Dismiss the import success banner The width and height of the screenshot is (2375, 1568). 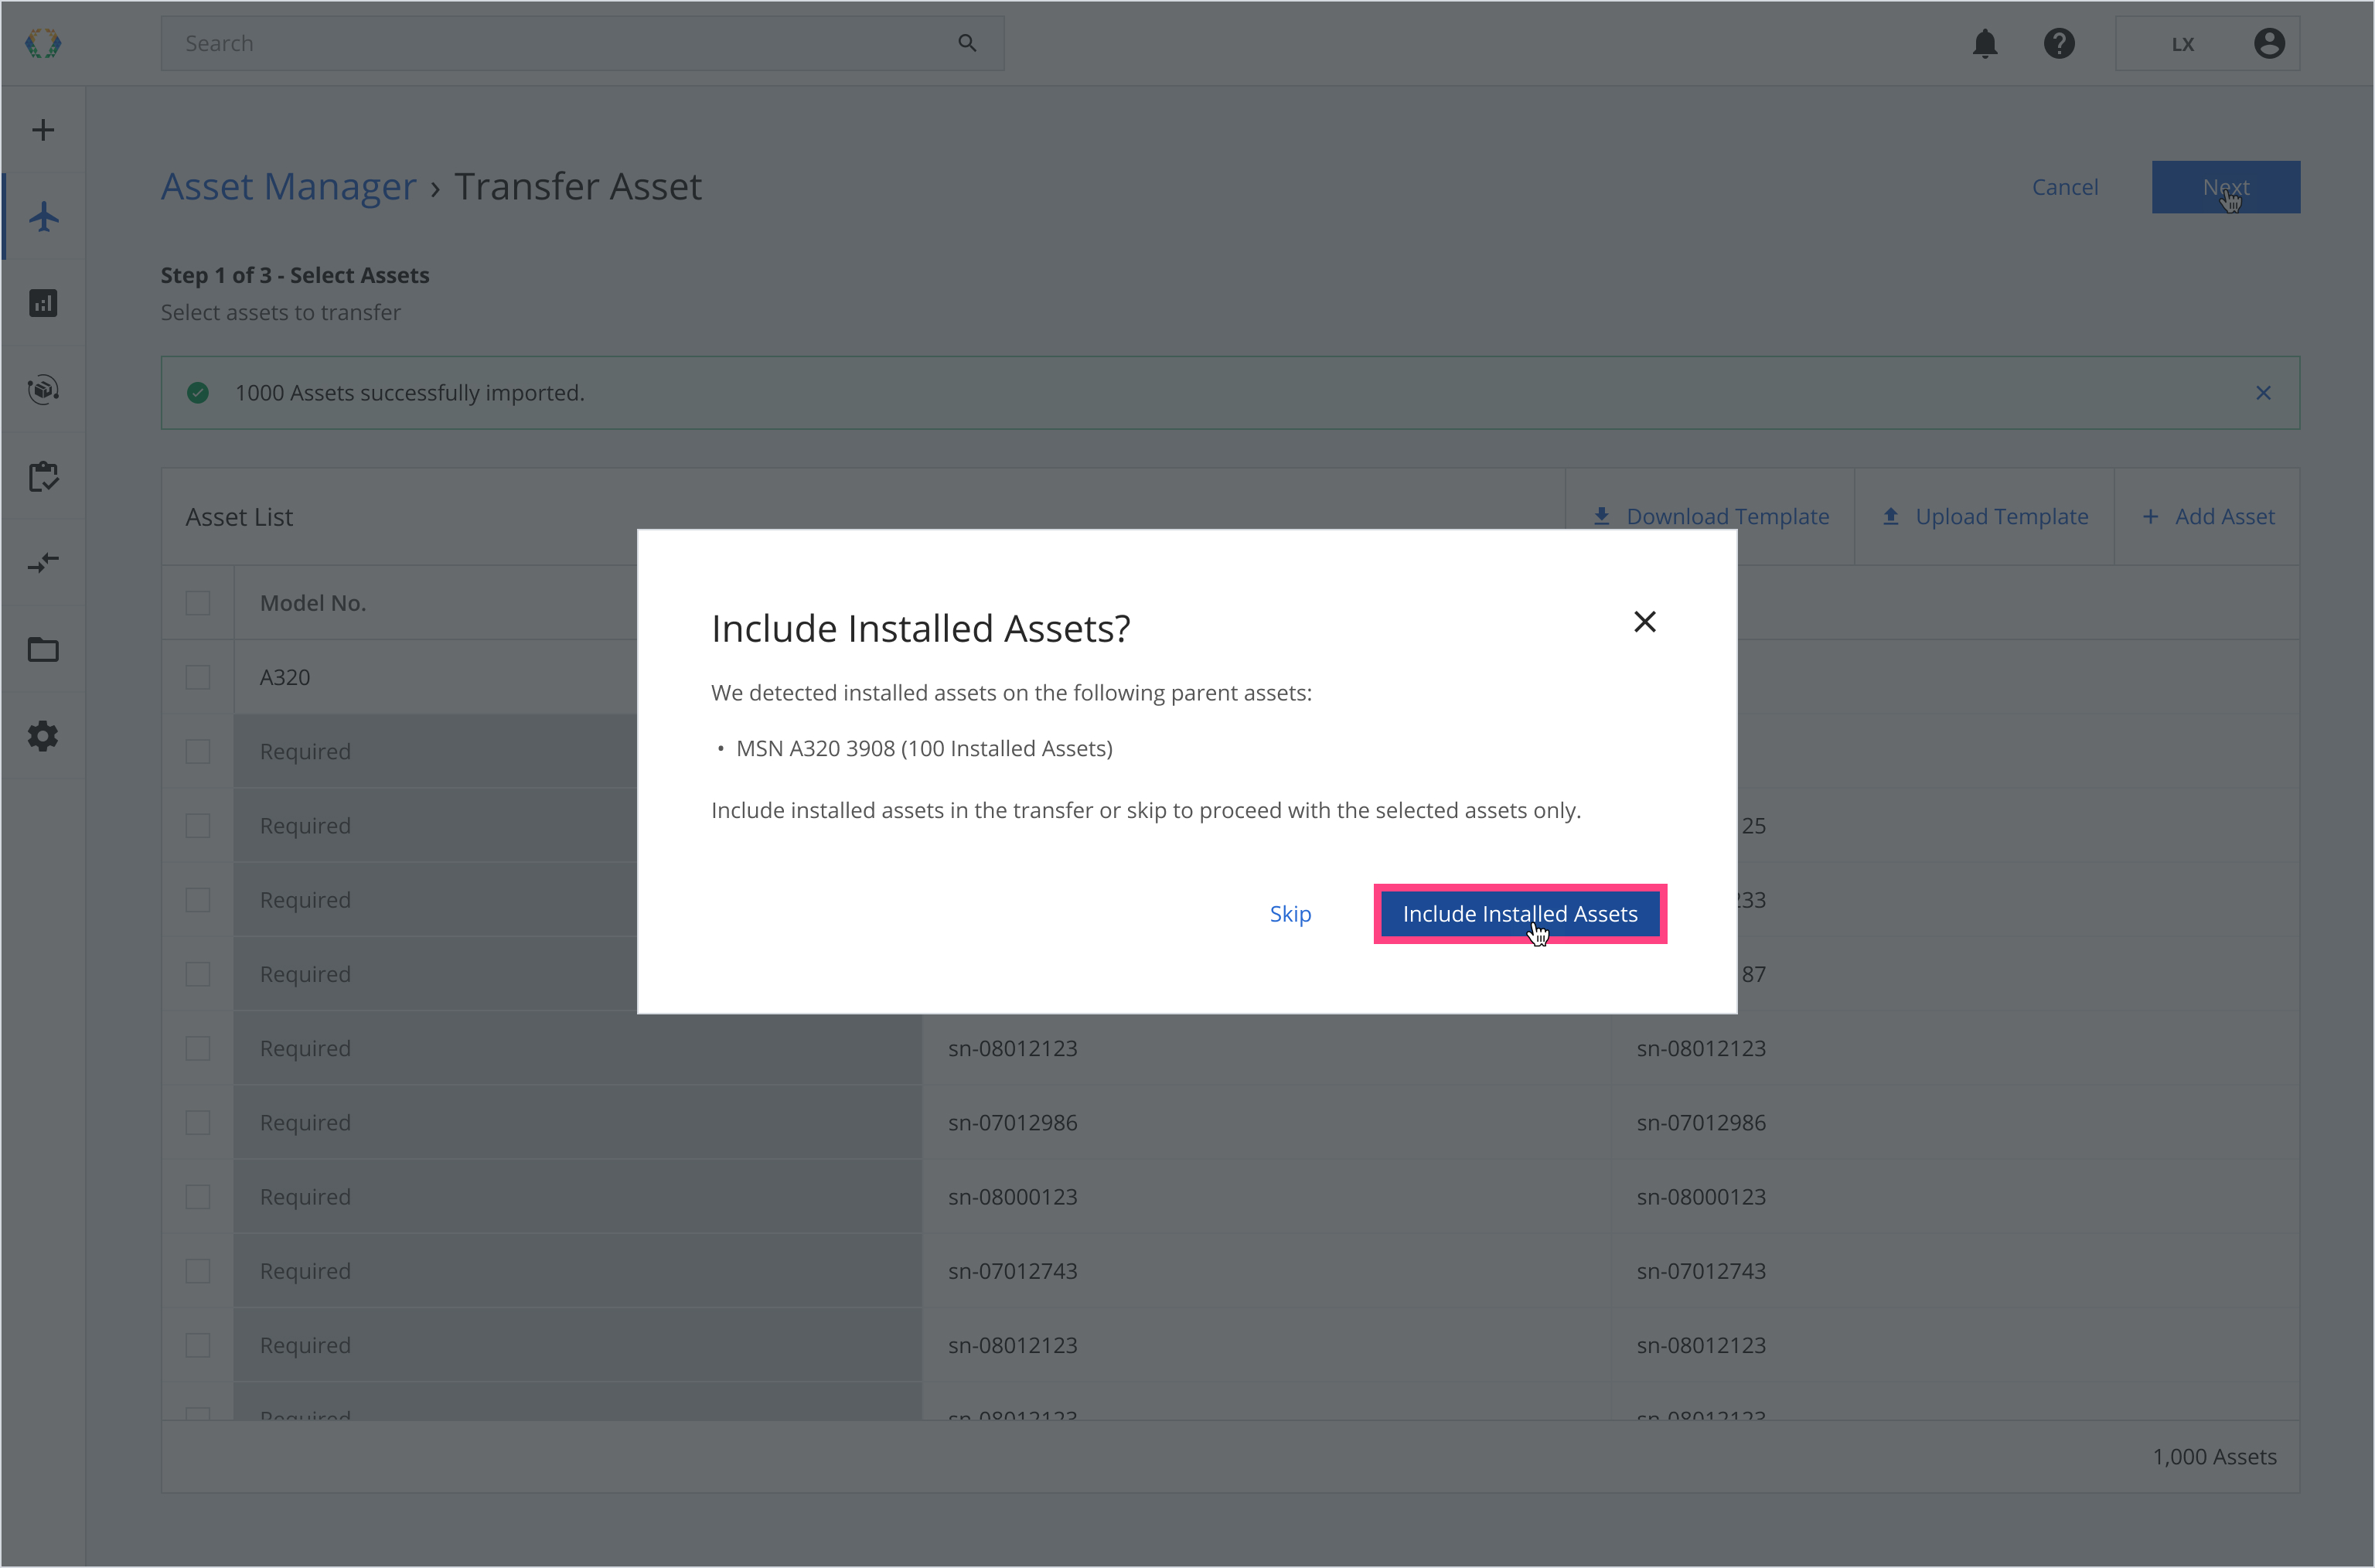pos(2263,393)
